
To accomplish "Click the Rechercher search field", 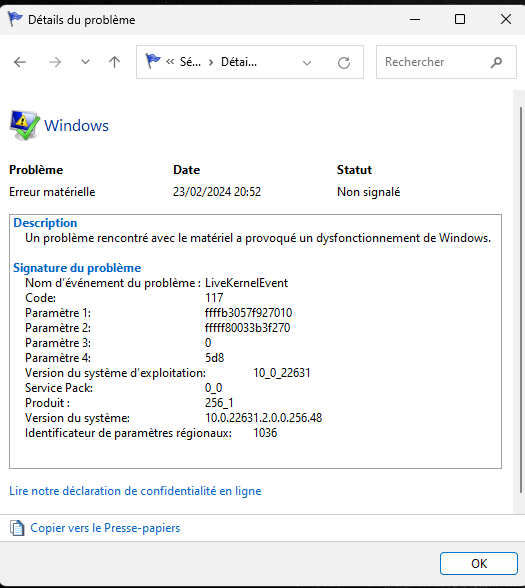I will click(435, 62).
